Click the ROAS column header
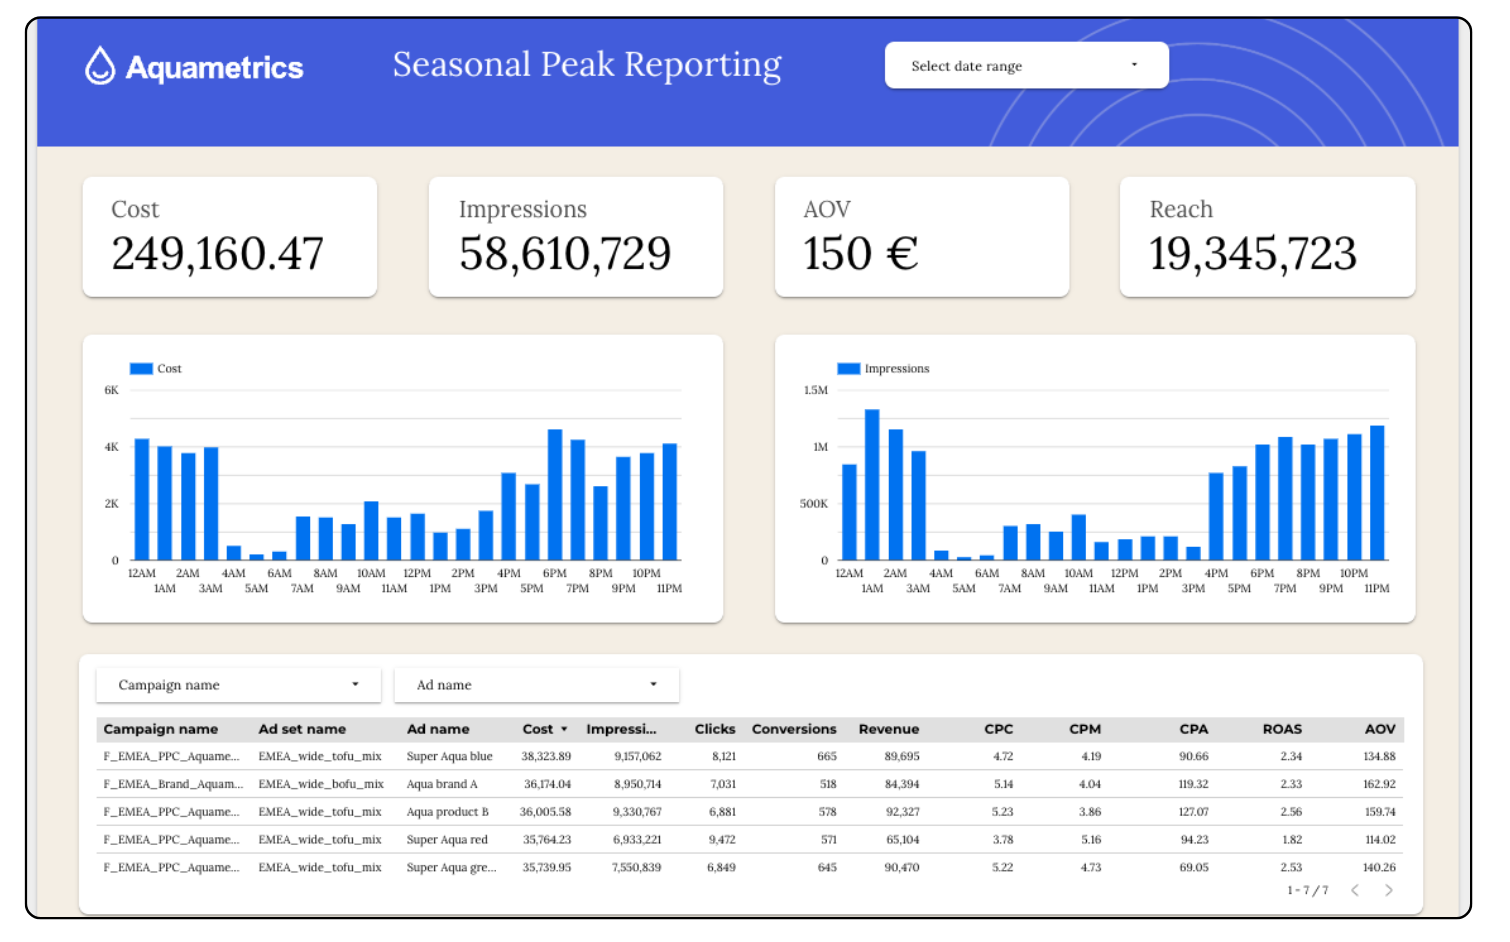The image size is (1510, 942). coord(1281,729)
